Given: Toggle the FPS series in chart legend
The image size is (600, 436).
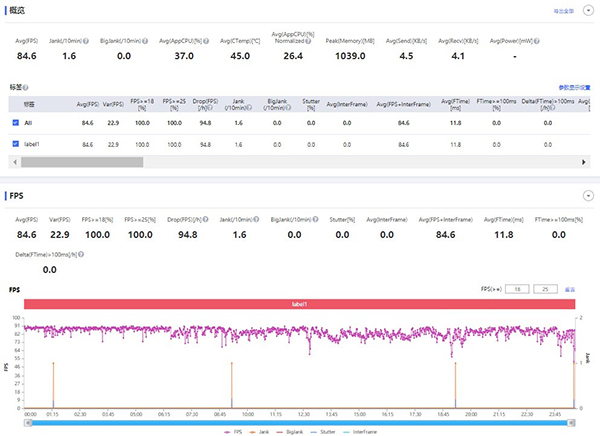Looking at the screenshot, I should [x=234, y=430].
